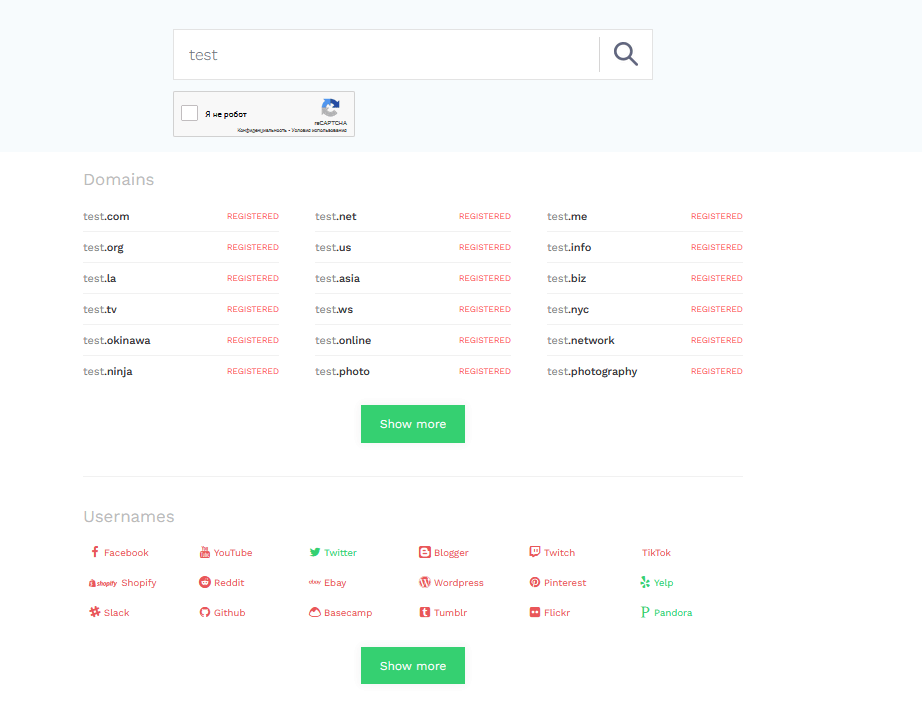Open the Wordpress username link
This screenshot has height=712, width=922.
point(458,582)
